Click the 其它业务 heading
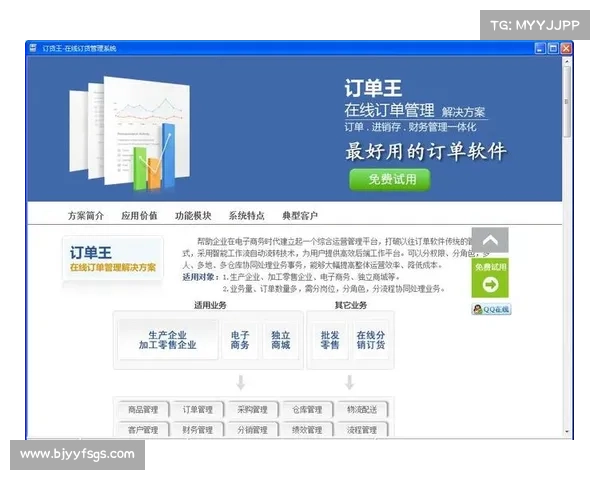 [x=351, y=305]
